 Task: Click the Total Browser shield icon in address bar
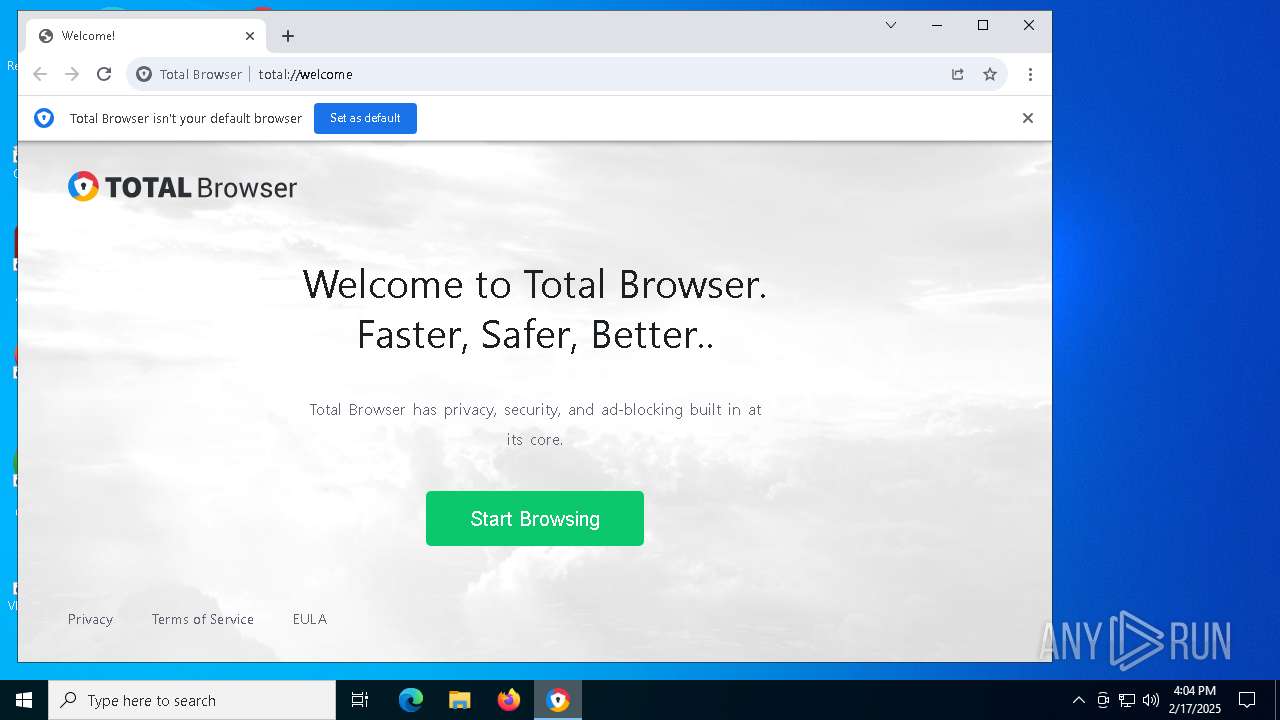(144, 74)
